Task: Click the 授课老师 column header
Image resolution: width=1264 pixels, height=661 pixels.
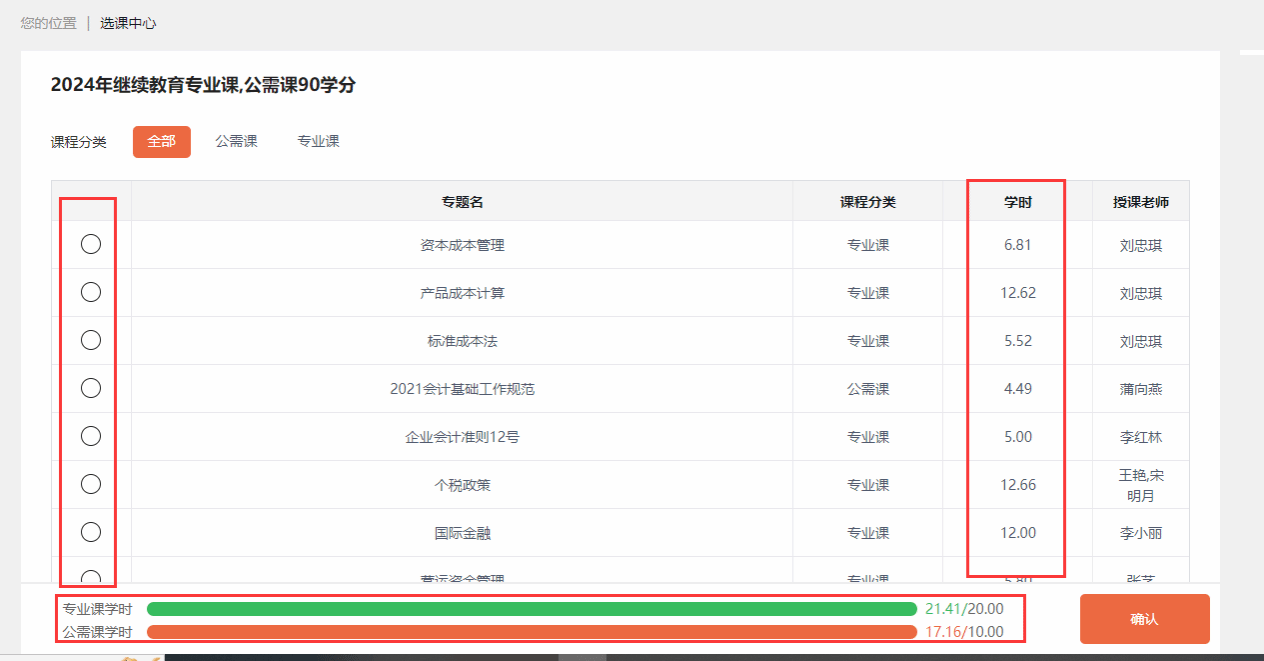Action: [x=1141, y=202]
